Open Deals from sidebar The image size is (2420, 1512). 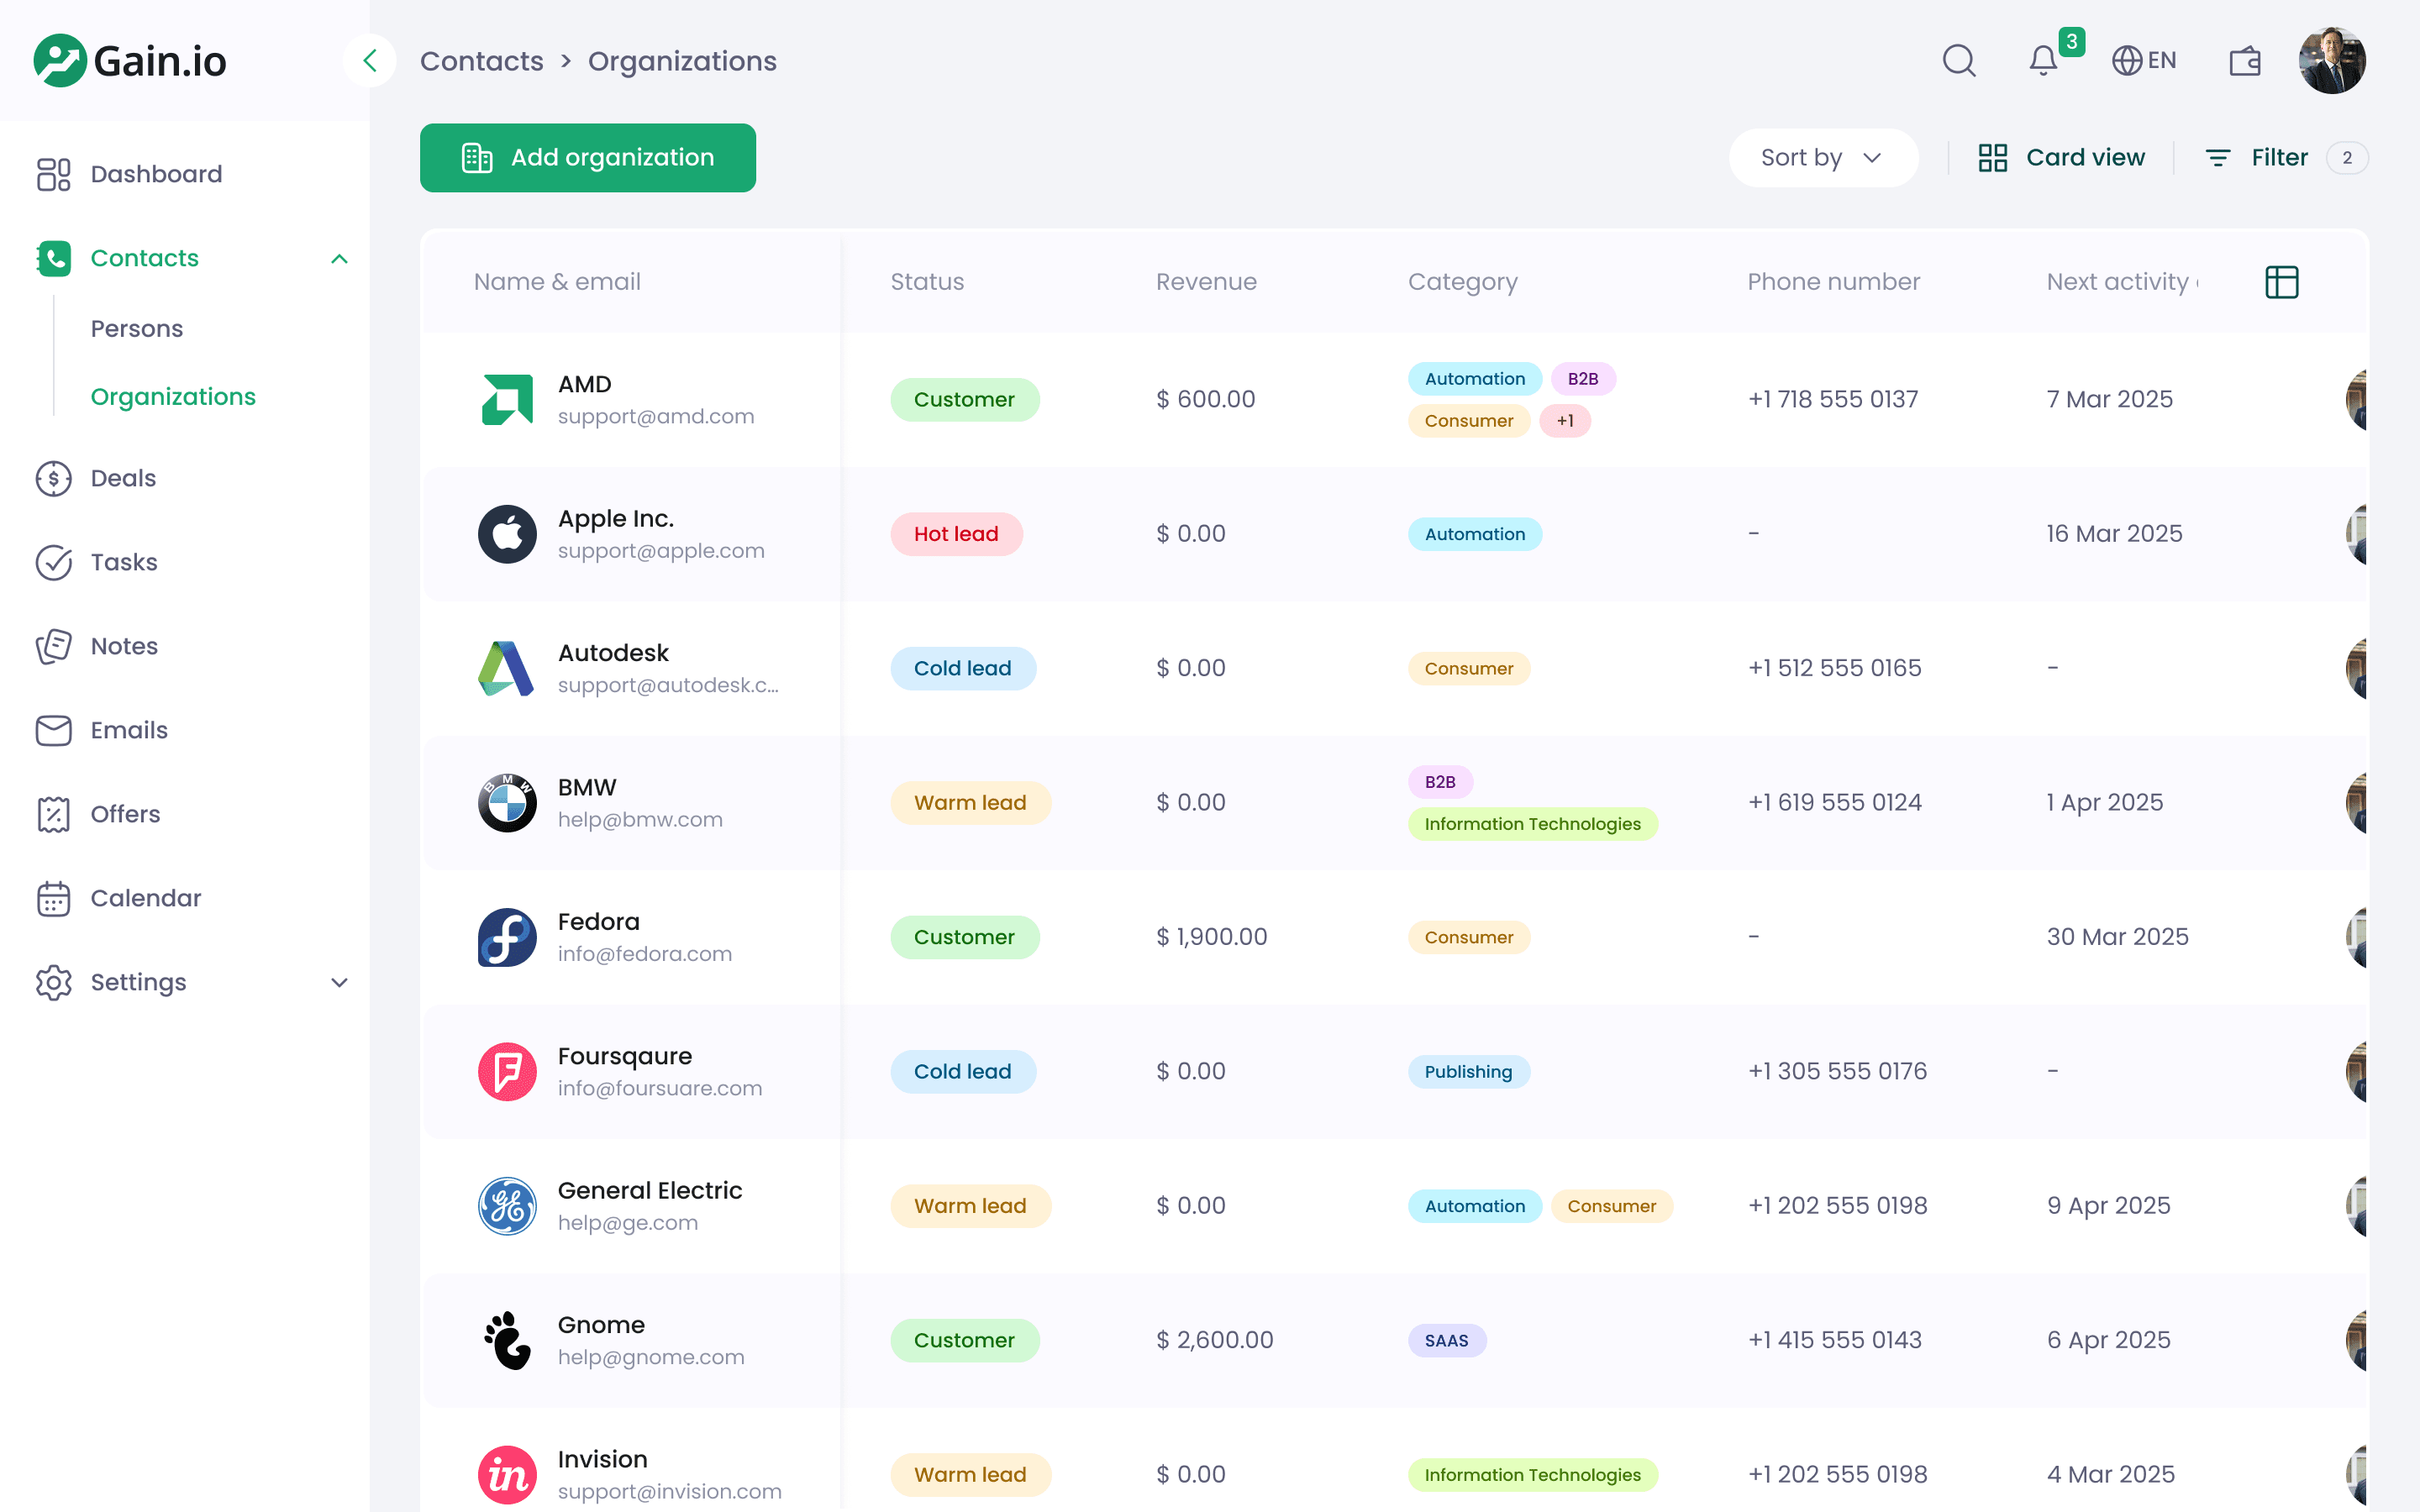point(123,478)
